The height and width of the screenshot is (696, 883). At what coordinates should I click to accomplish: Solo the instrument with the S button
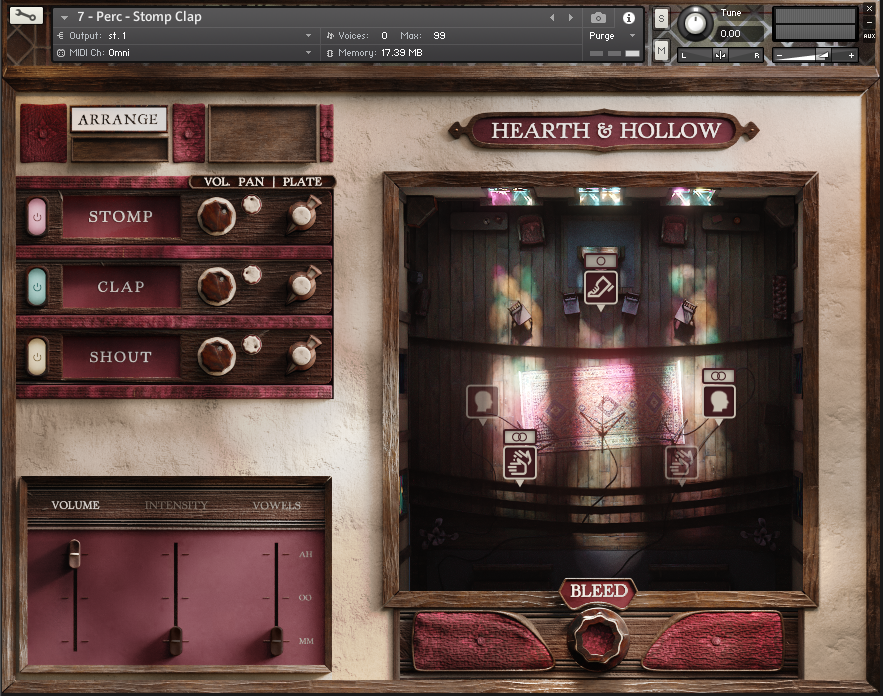click(x=661, y=19)
